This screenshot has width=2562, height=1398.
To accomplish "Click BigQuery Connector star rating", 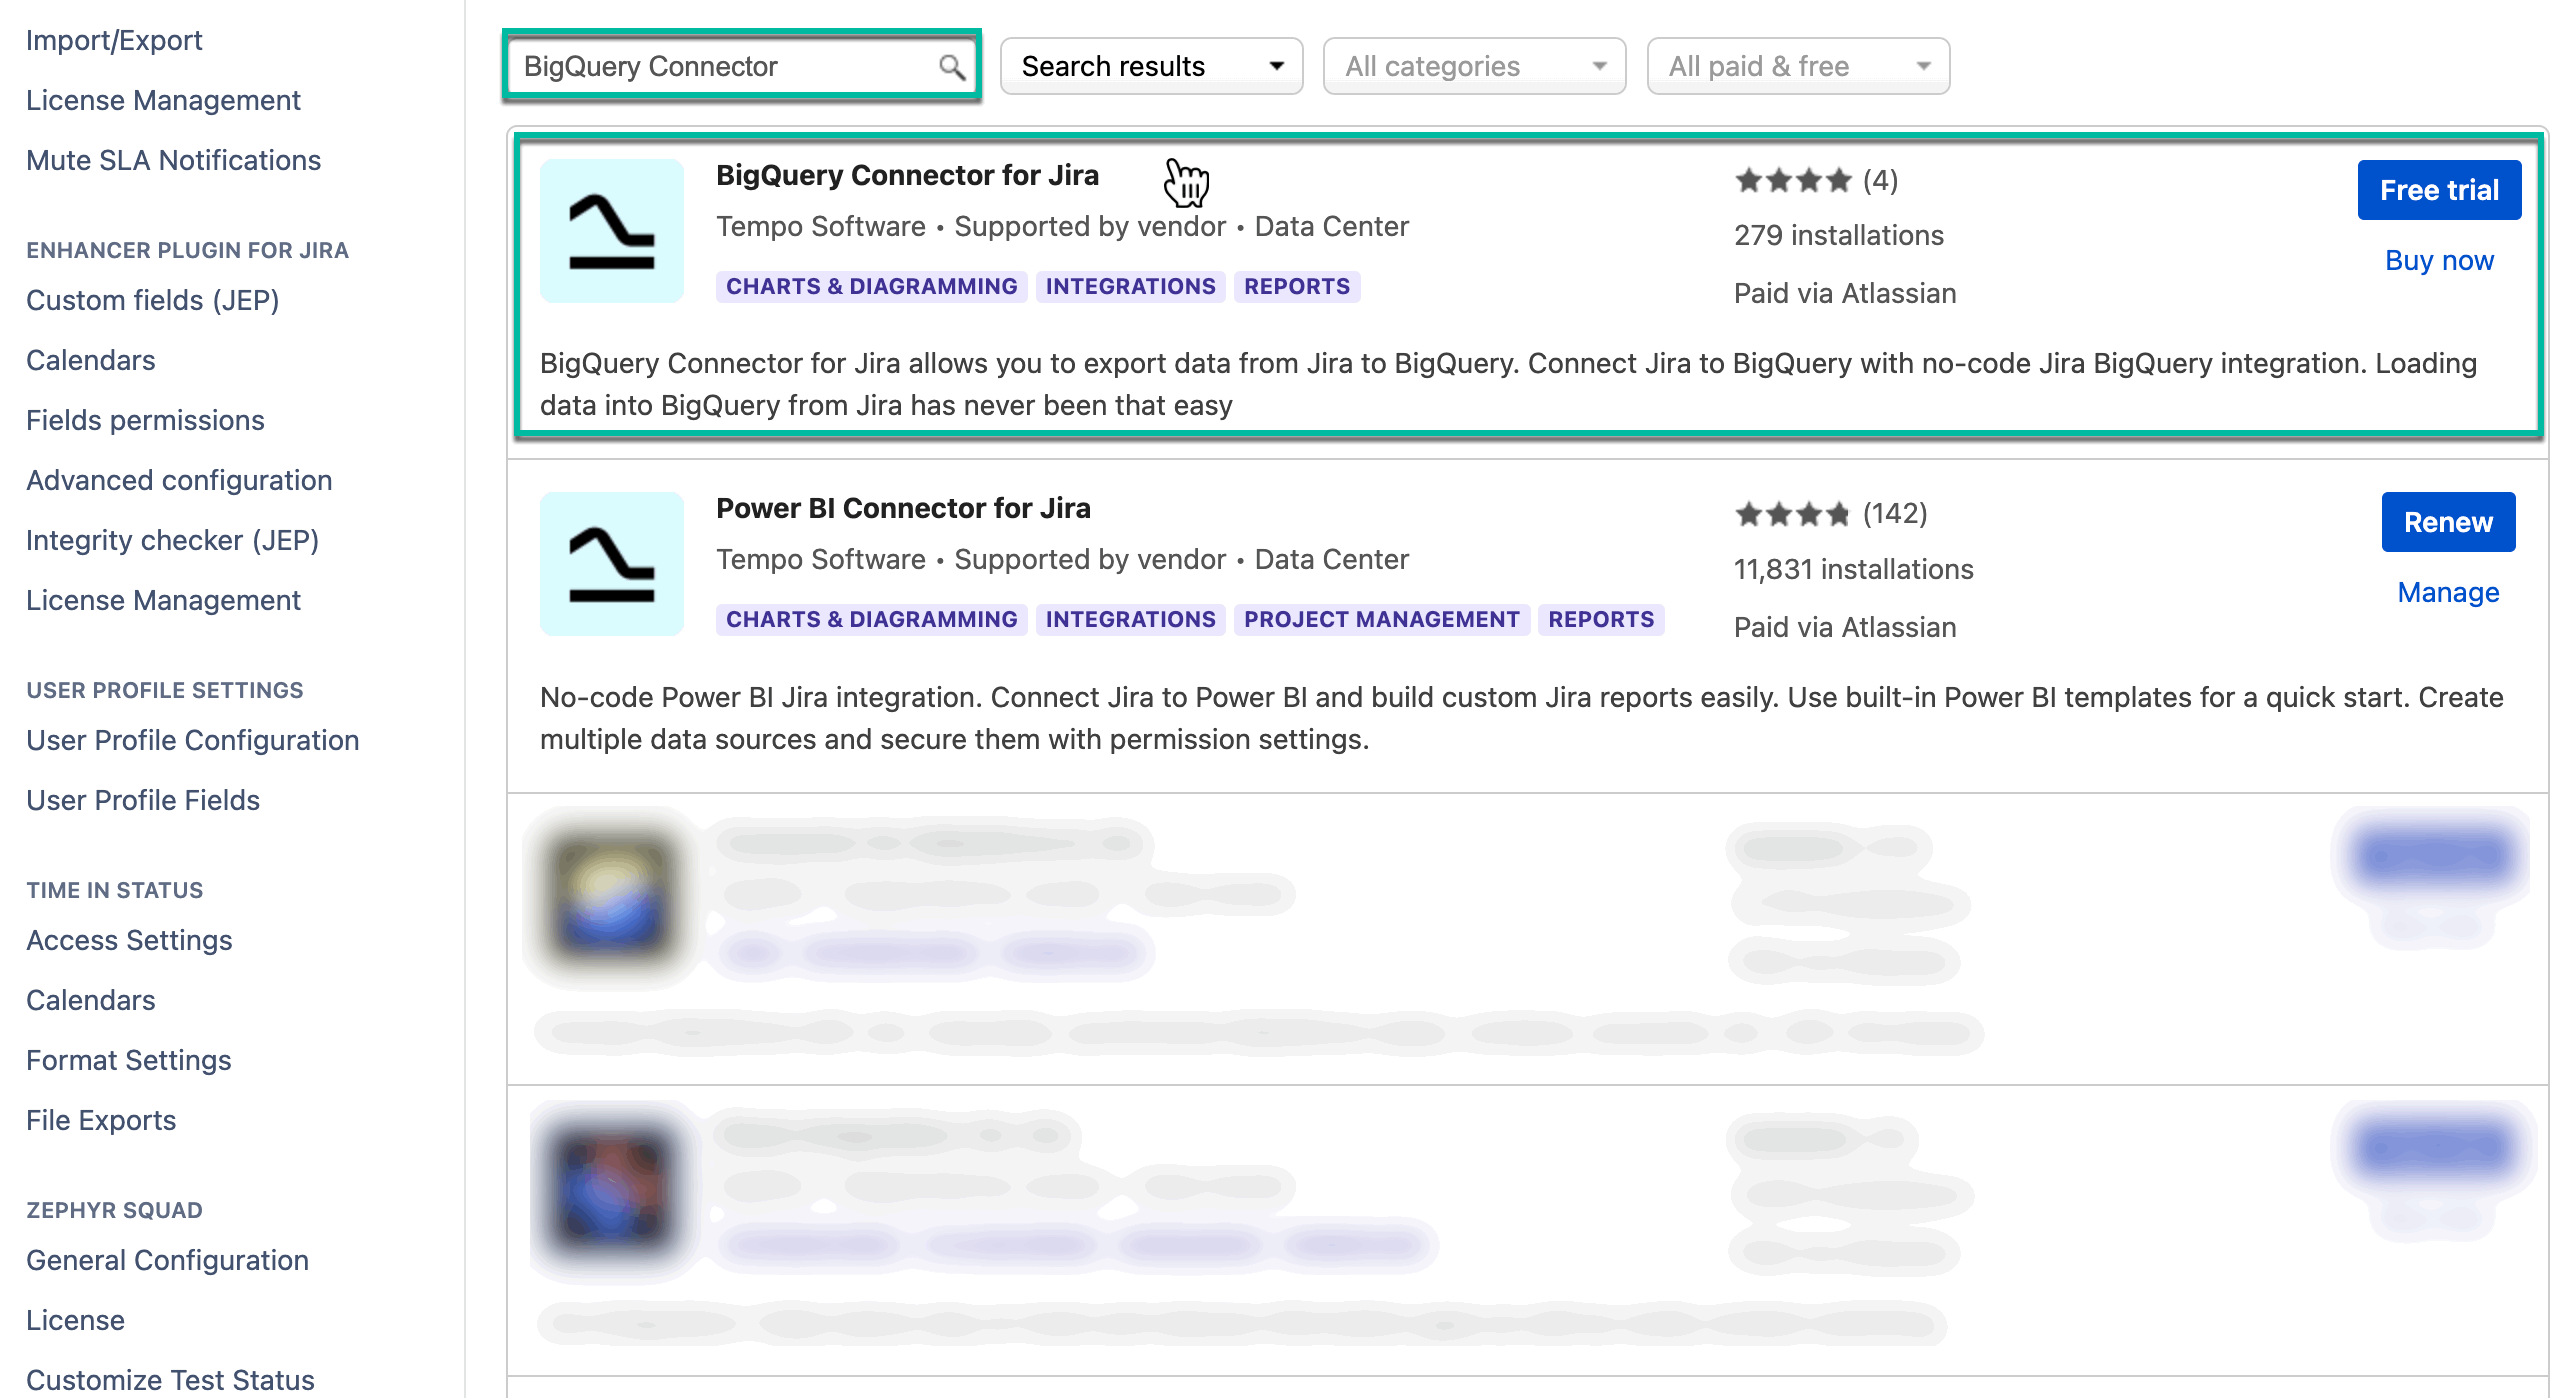I will pos(1793,181).
